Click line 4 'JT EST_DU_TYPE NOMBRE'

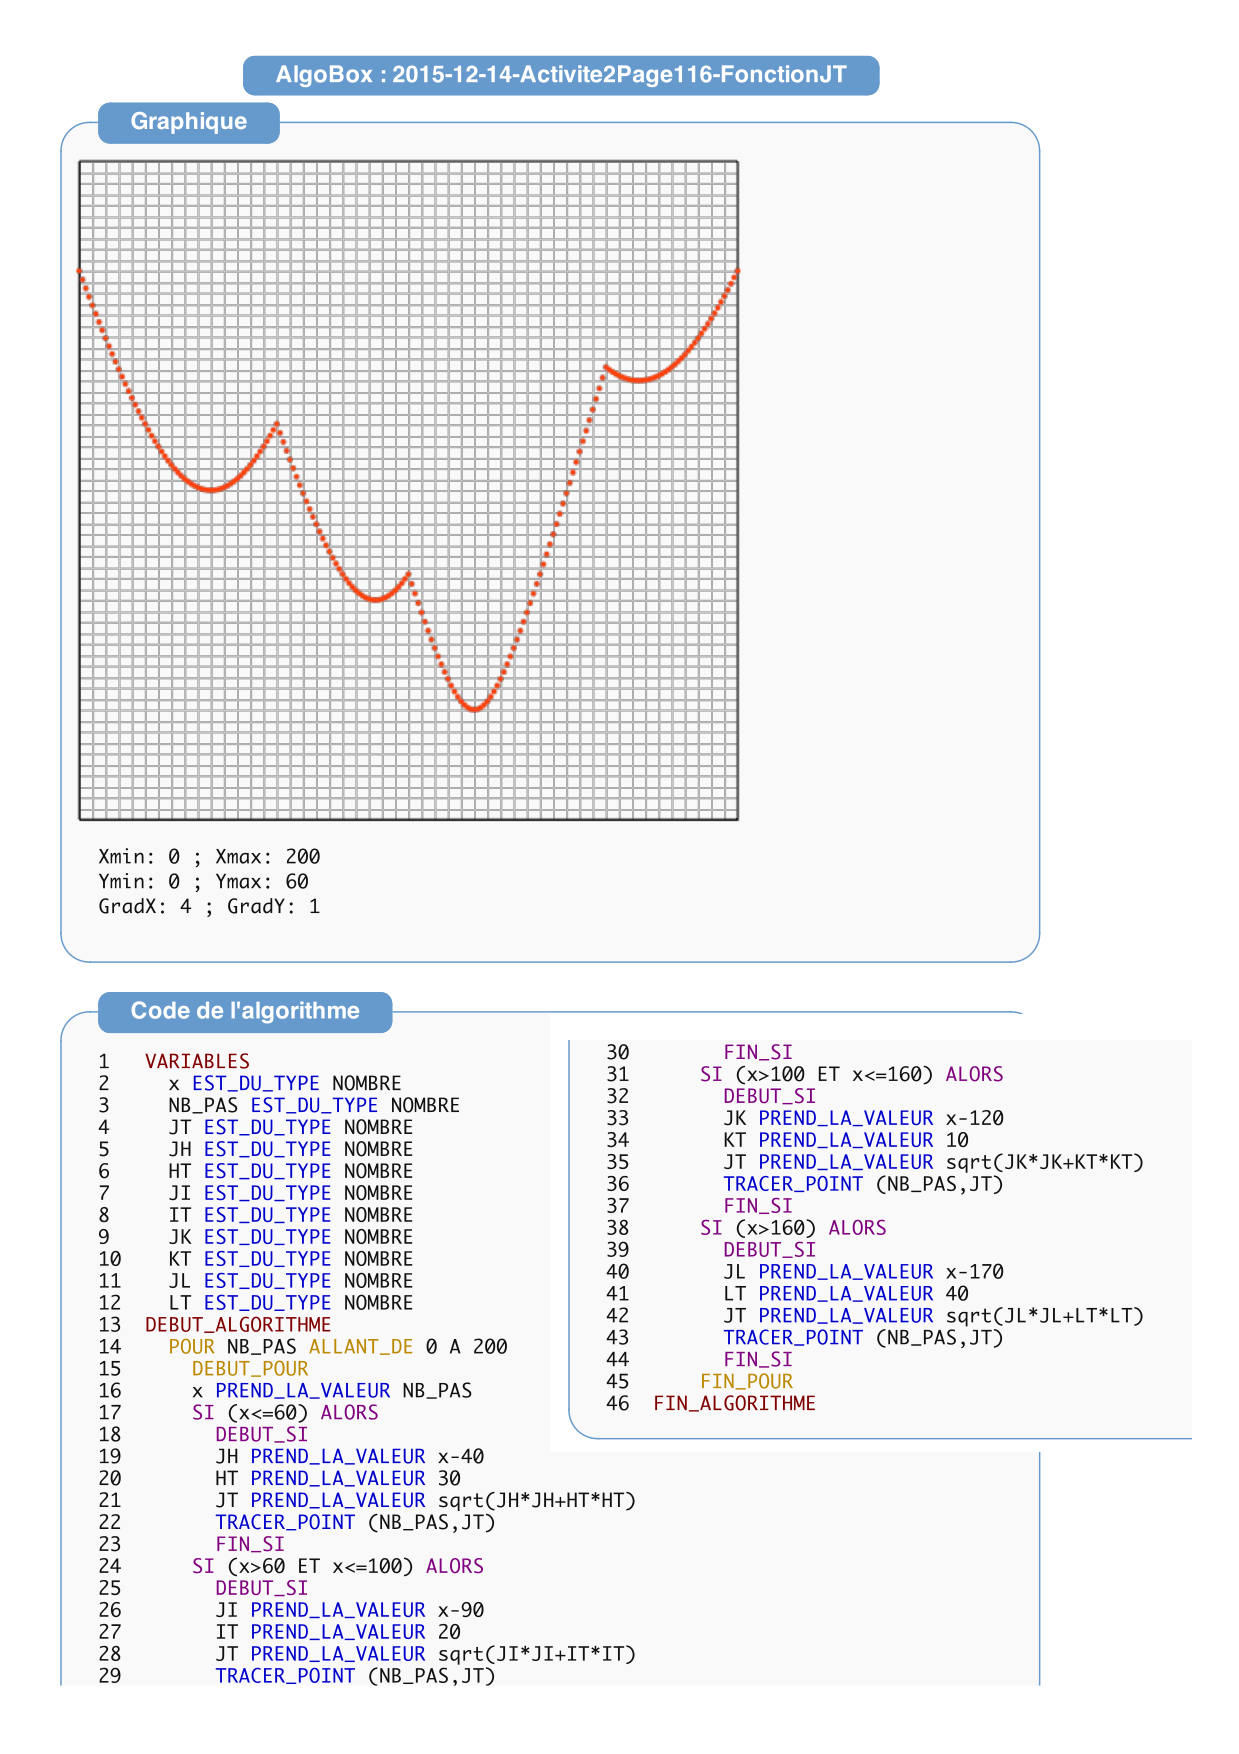point(291,1127)
